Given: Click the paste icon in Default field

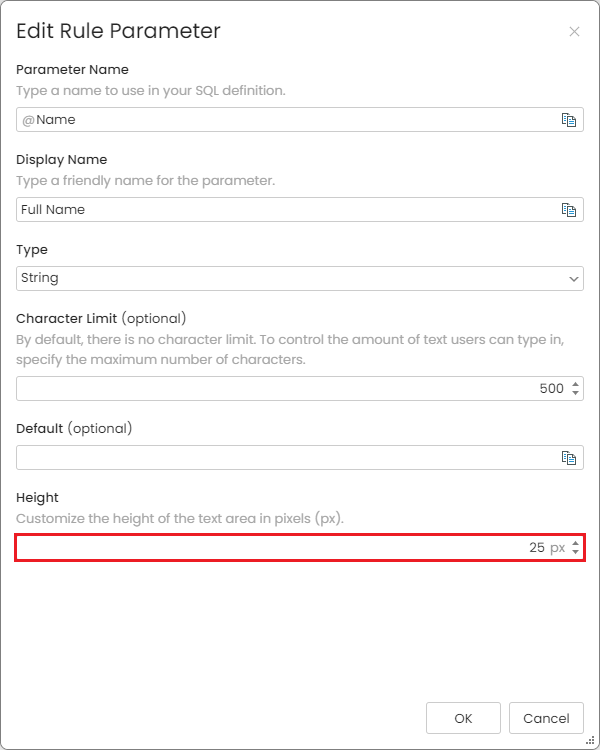Looking at the screenshot, I should point(568,458).
